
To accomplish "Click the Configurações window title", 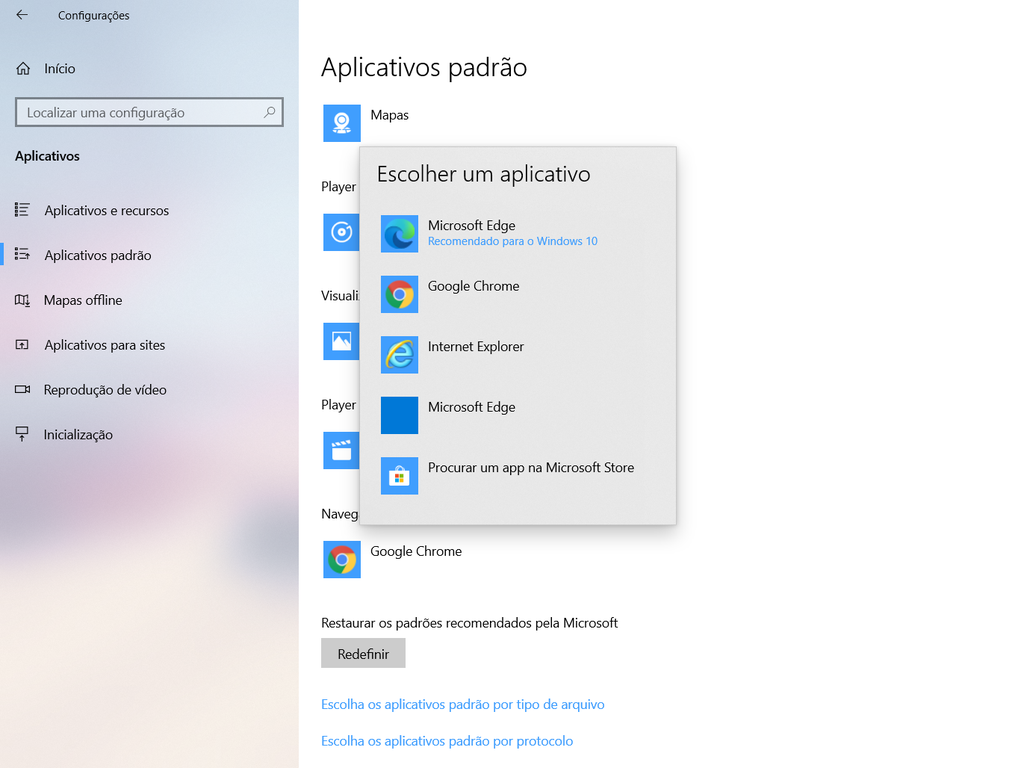I will pos(93,15).
